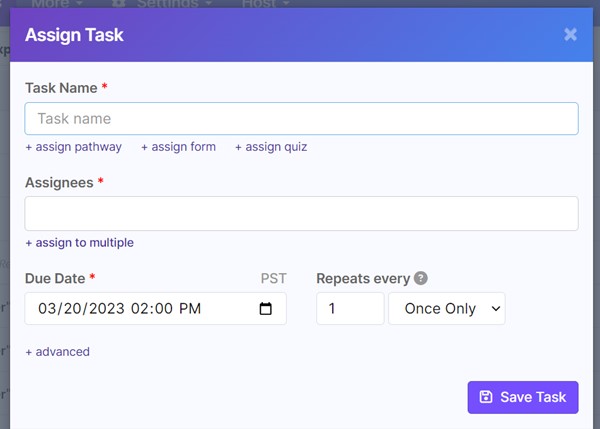Expand the advanced options
Screen dimensions: 600x429
click(x=57, y=351)
